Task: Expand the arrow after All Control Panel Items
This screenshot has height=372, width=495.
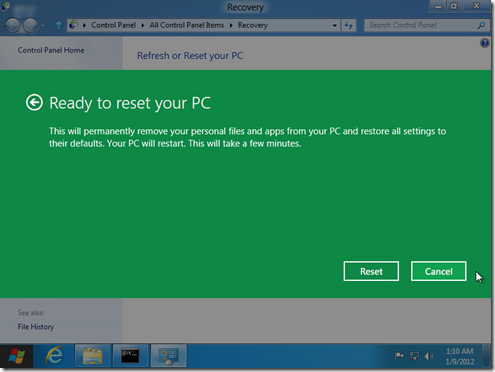Action: [x=231, y=25]
